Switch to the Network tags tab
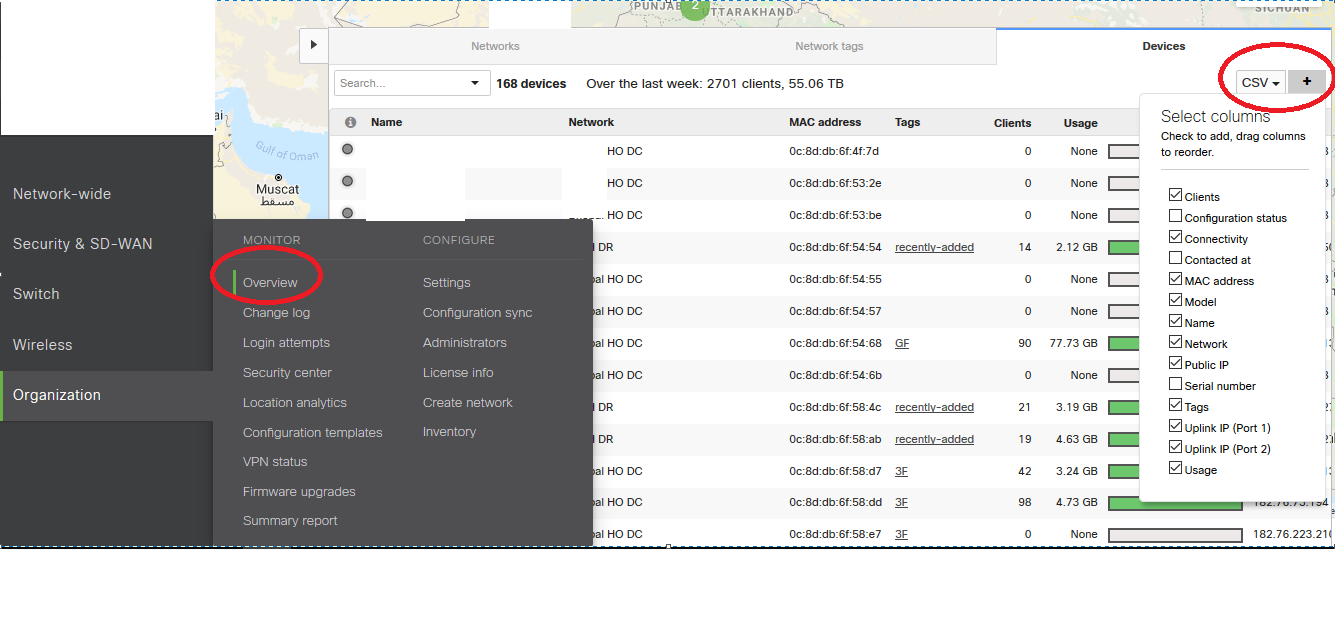1335x643 pixels. pos(828,46)
